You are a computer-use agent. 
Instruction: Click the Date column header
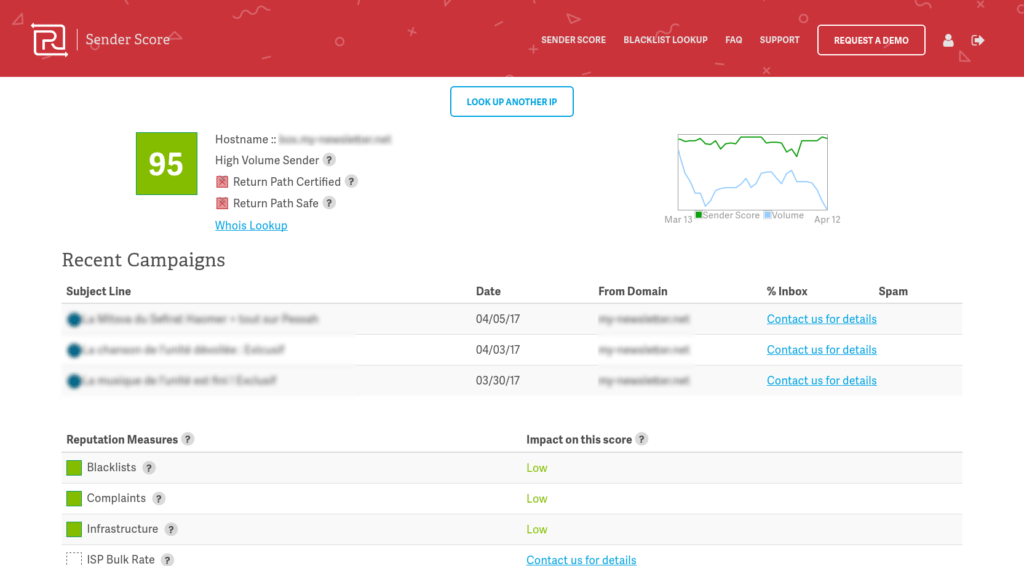tap(488, 292)
